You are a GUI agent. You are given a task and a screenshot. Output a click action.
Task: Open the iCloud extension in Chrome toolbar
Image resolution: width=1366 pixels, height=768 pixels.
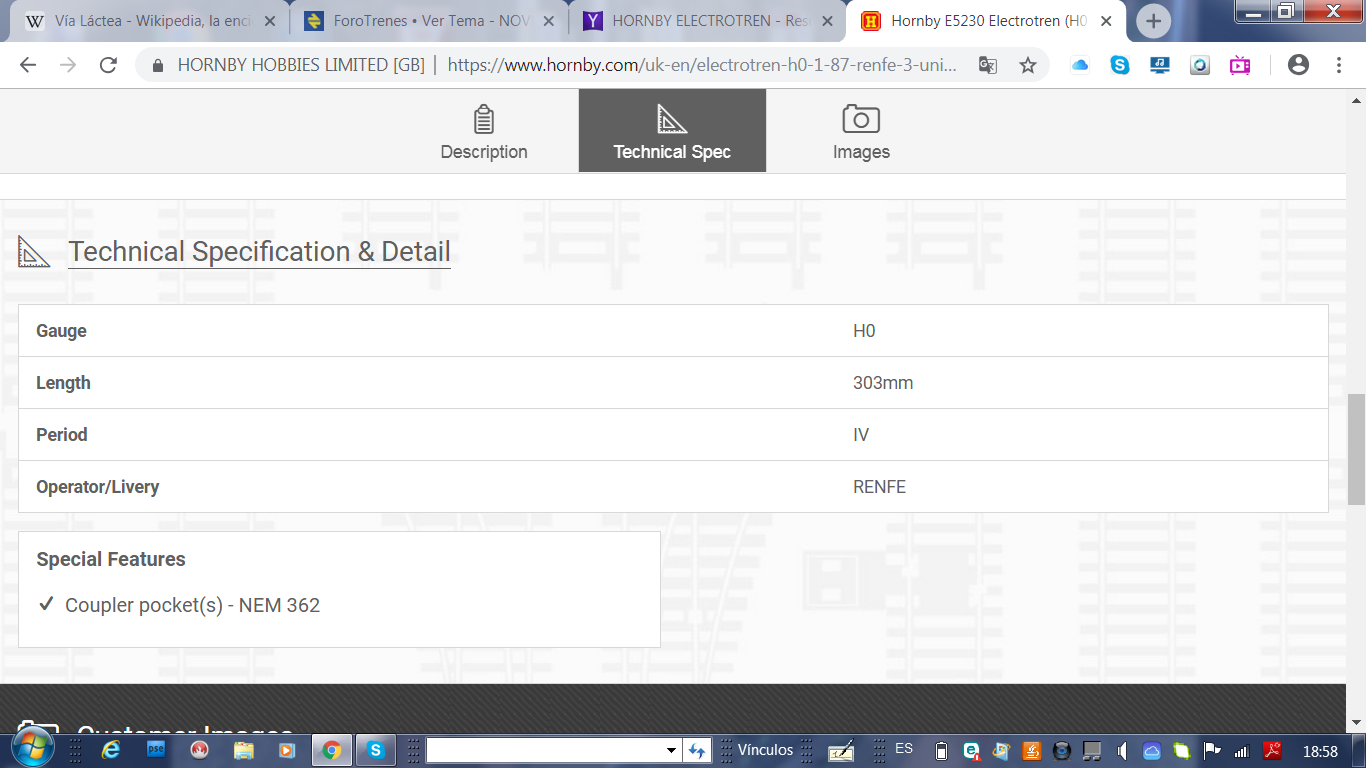pos(1080,65)
